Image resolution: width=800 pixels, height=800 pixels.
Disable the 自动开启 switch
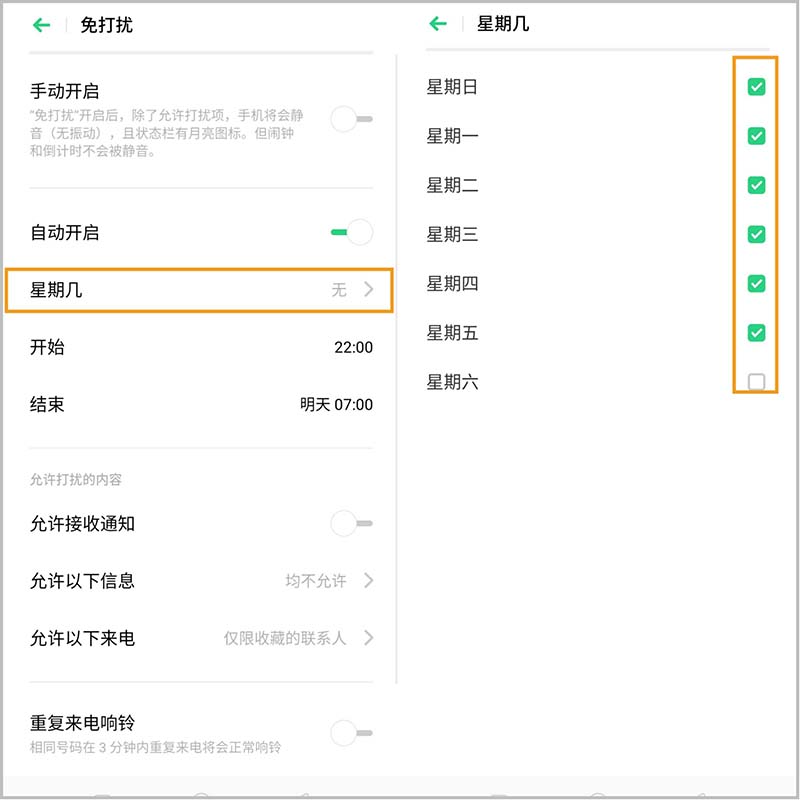click(x=352, y=233)
